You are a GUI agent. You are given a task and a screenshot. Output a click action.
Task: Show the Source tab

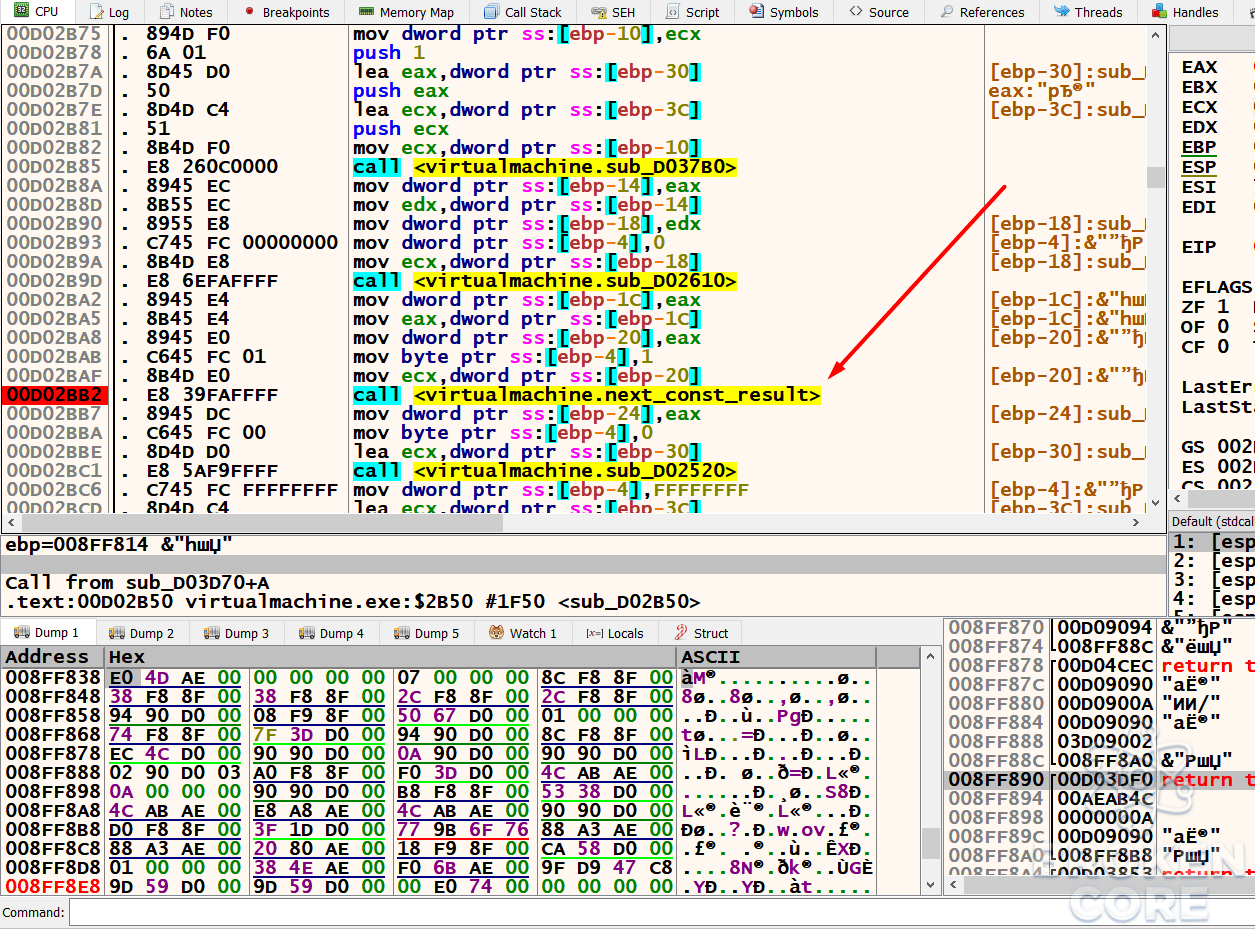pyautogui.click(x=879, y=12)
